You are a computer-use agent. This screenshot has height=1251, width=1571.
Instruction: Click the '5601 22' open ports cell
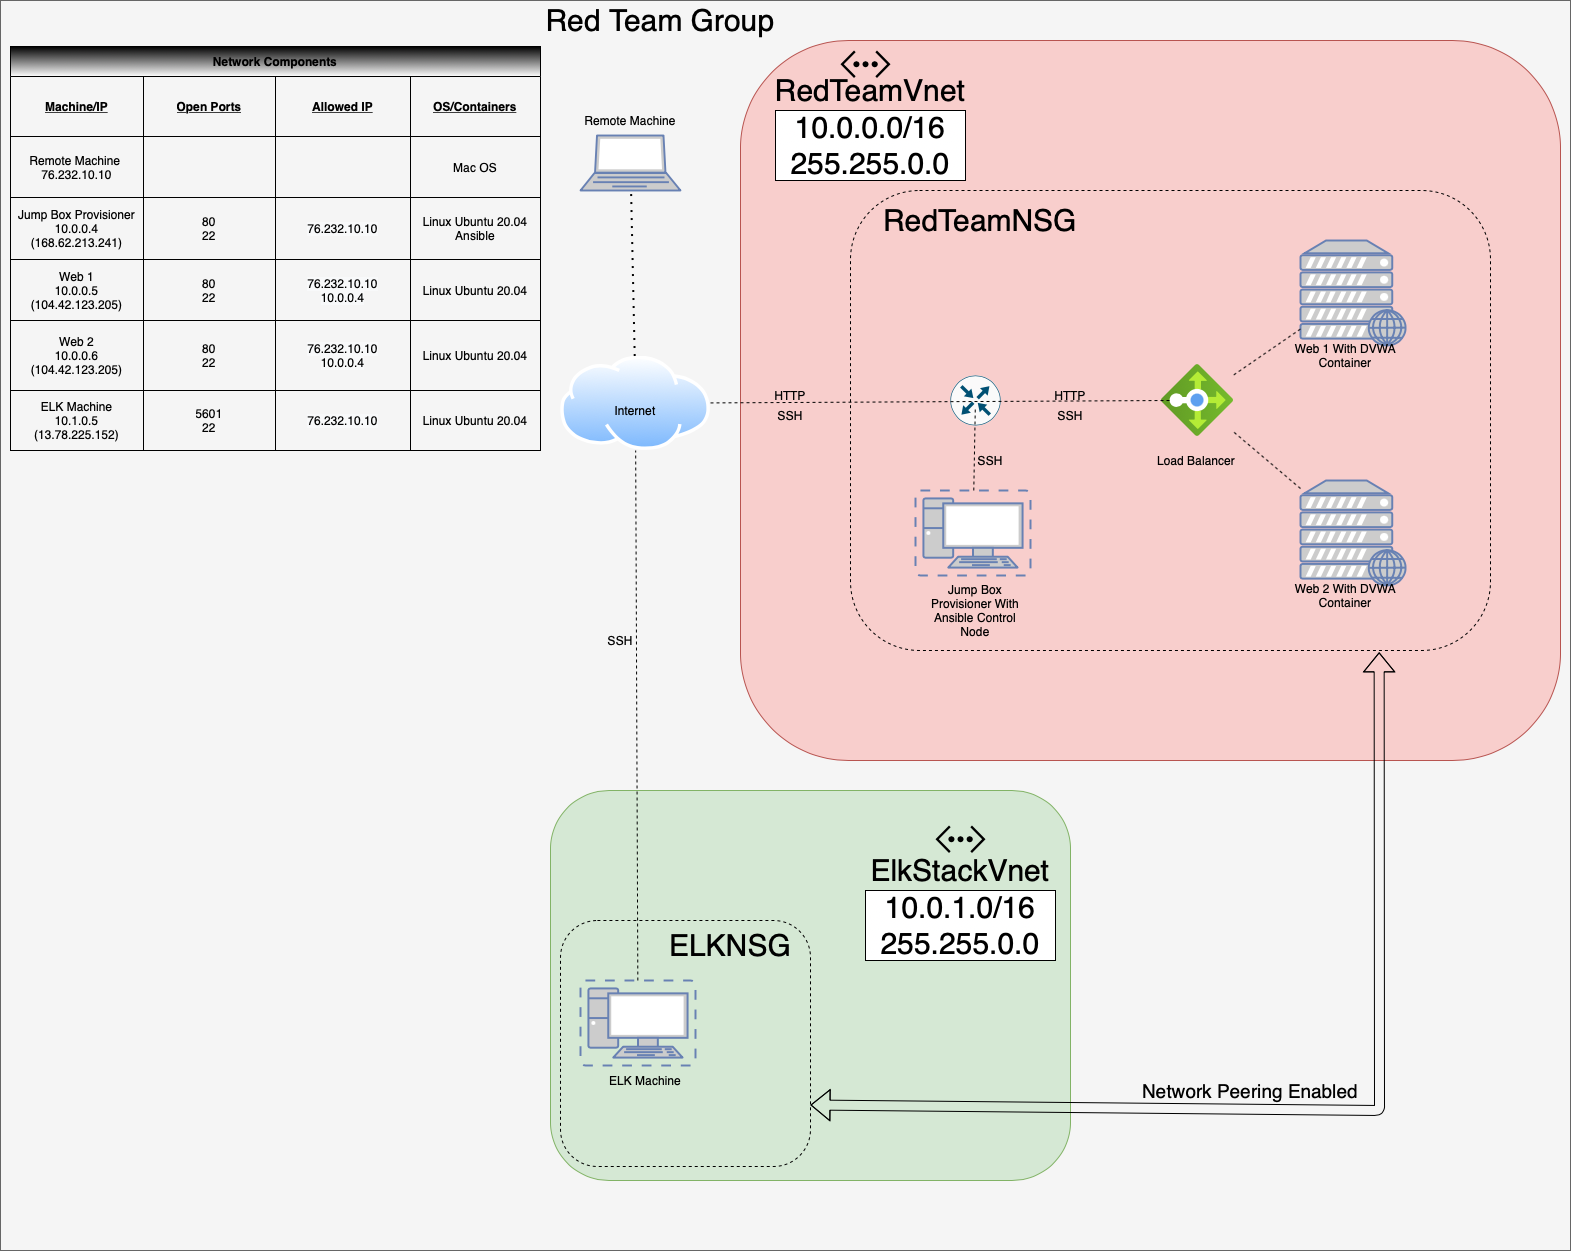209,421
